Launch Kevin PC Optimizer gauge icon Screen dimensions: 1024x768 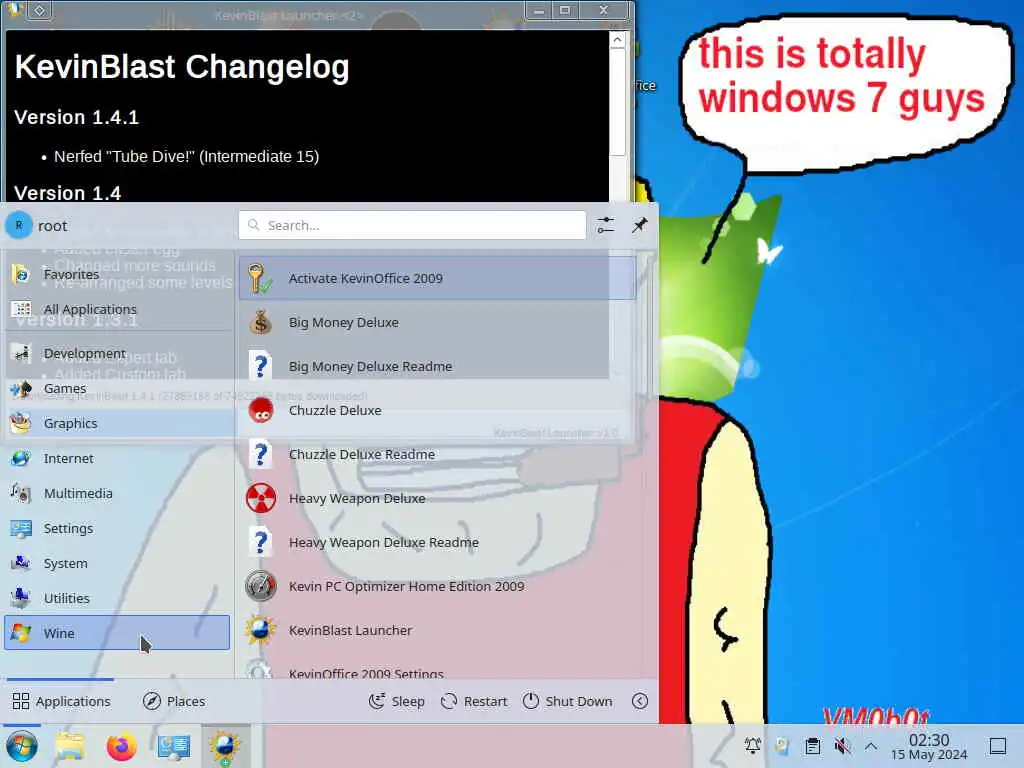click(261, 586)
